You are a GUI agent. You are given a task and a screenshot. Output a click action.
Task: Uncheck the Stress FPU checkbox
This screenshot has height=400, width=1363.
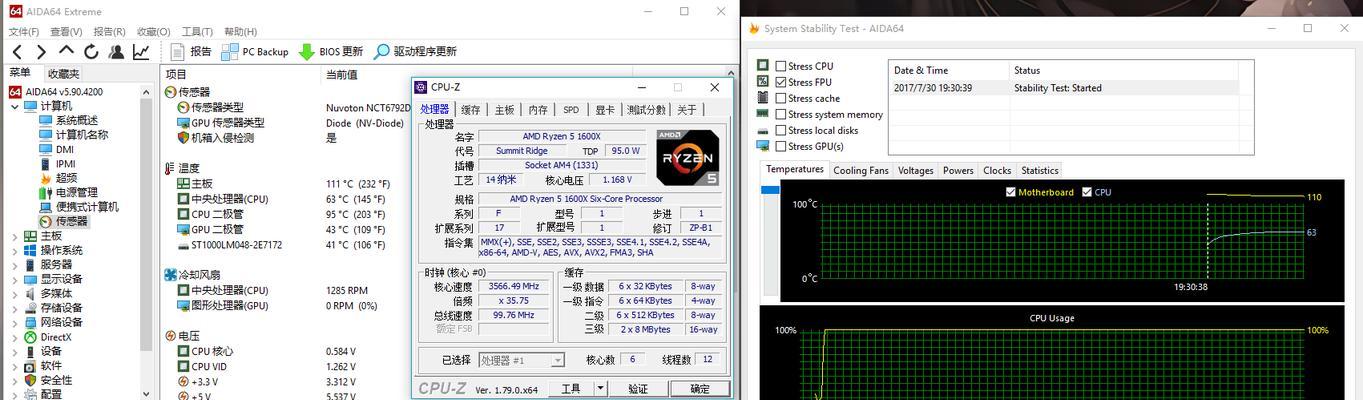click(x=781, y=82)
